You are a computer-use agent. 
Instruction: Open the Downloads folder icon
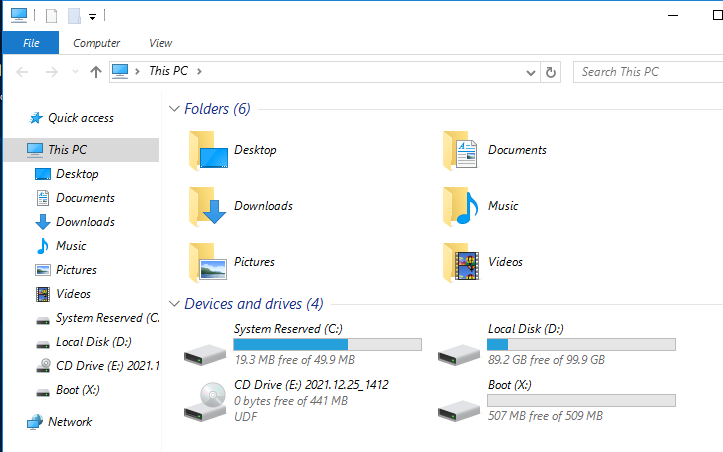pos(209,207)
